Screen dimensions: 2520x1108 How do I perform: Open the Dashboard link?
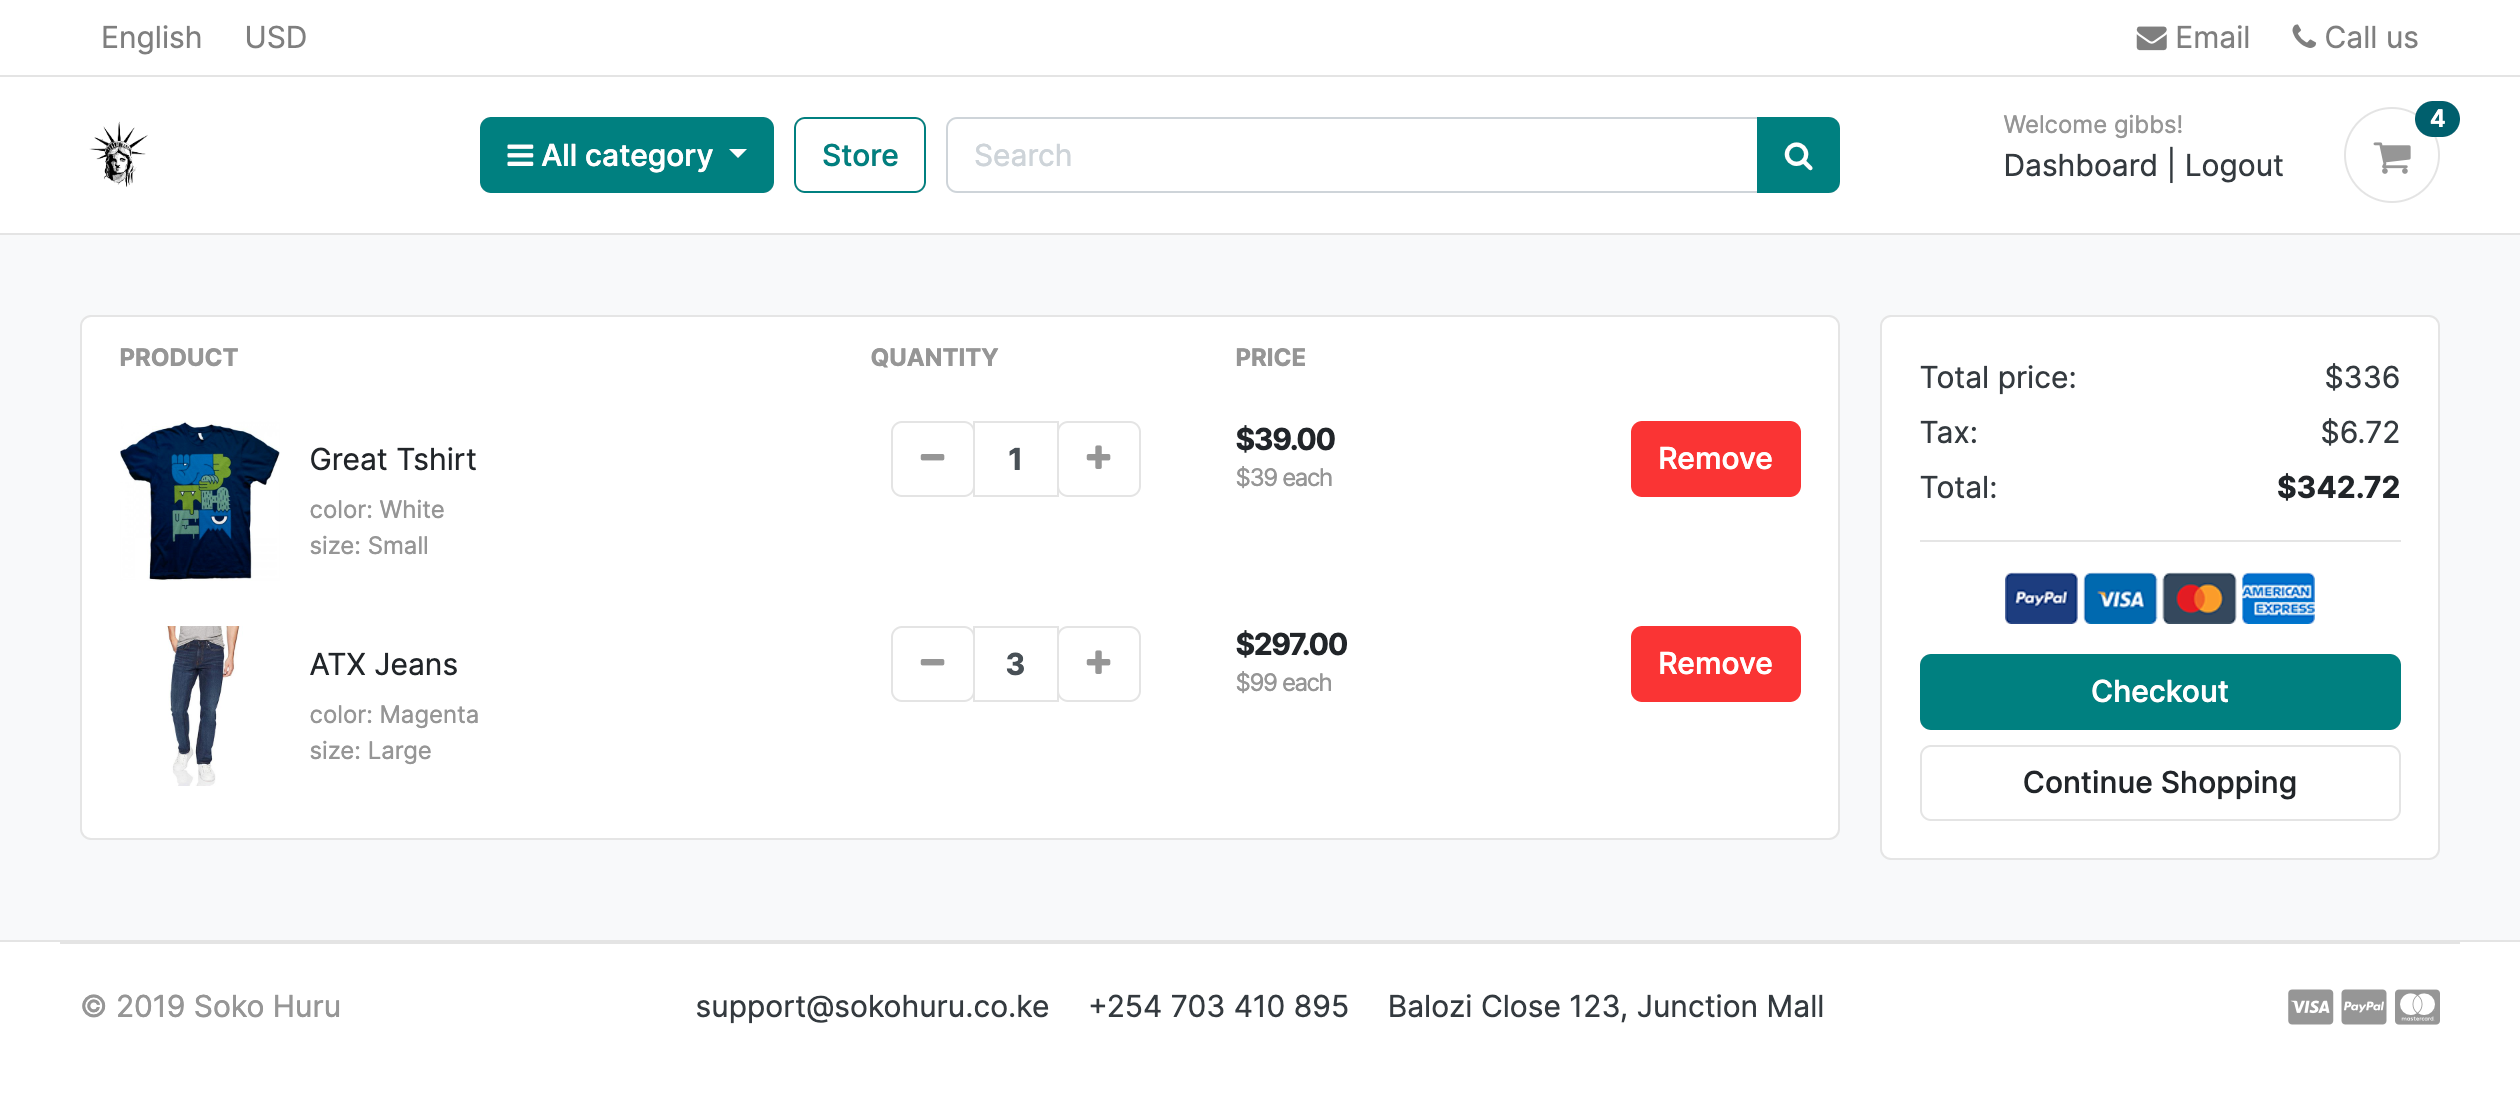coord(2079,166)
